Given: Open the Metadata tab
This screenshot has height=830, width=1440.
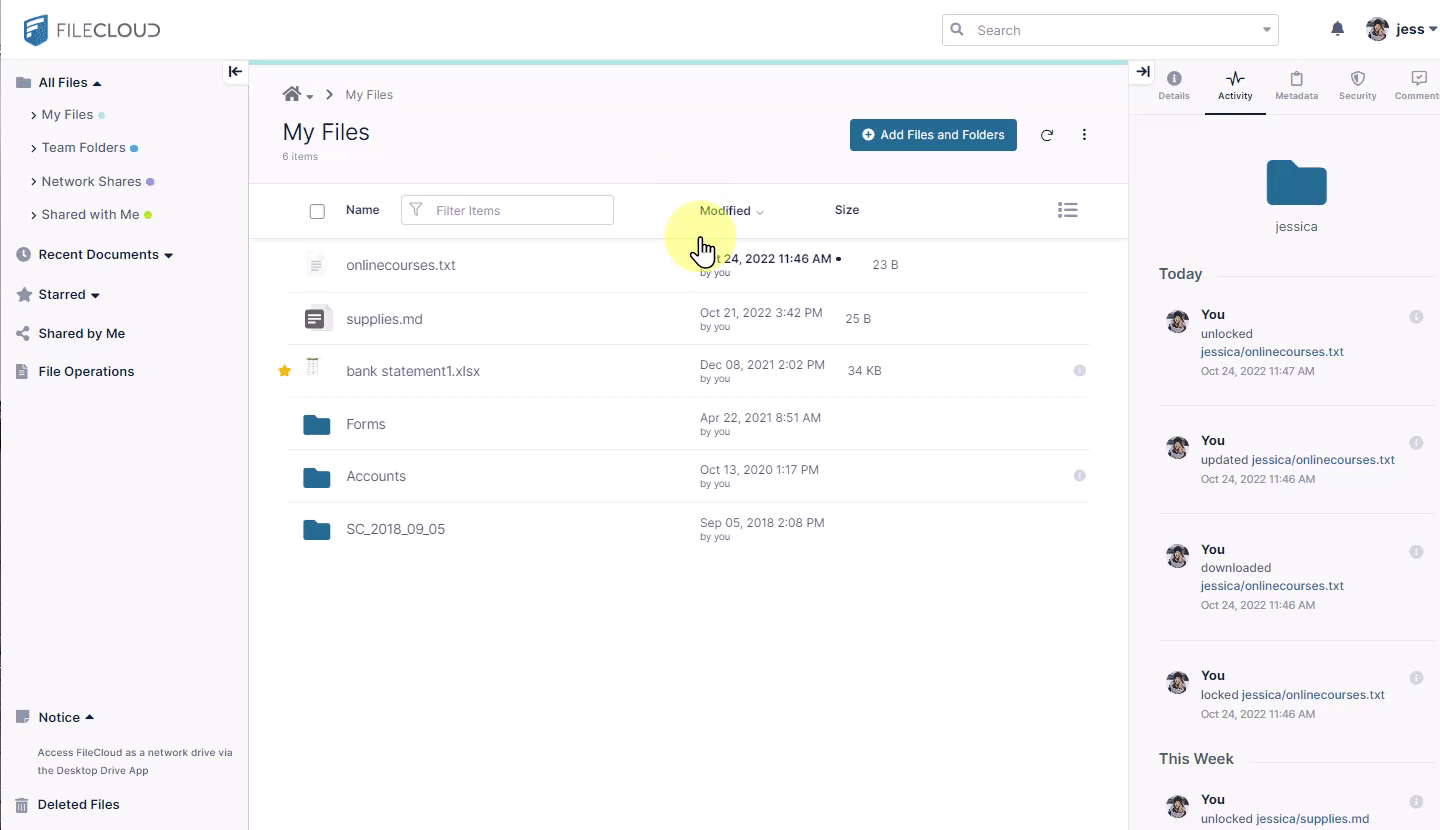Looking at the screenshot, I should (x=1296, y=86).
